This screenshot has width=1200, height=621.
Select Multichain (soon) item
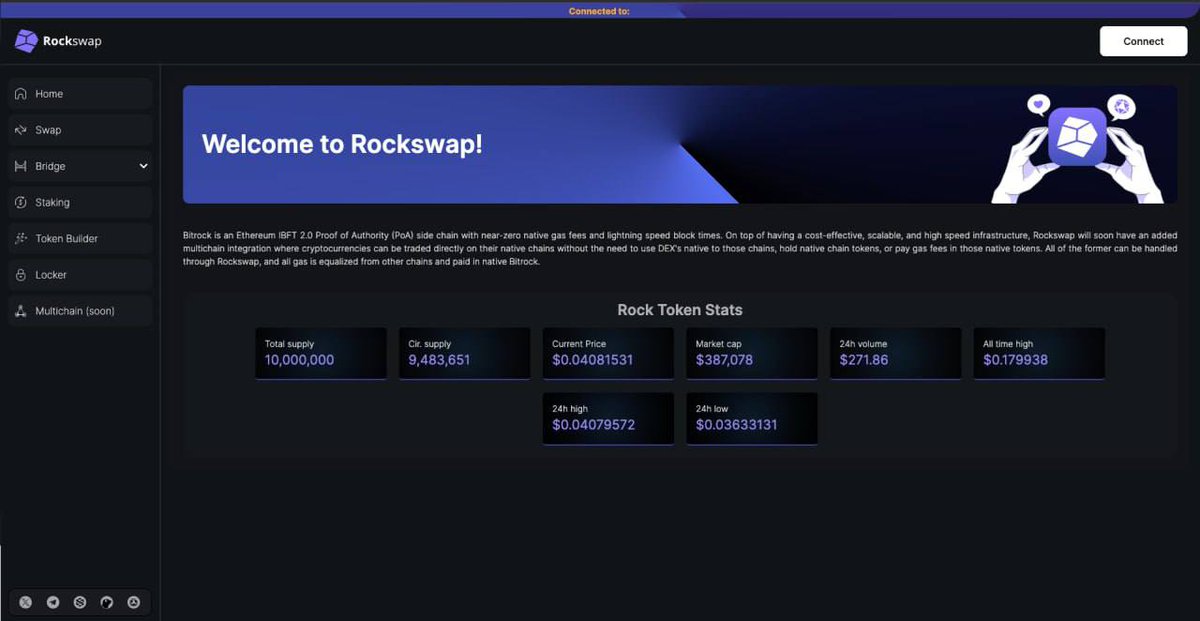click(80, 311)
